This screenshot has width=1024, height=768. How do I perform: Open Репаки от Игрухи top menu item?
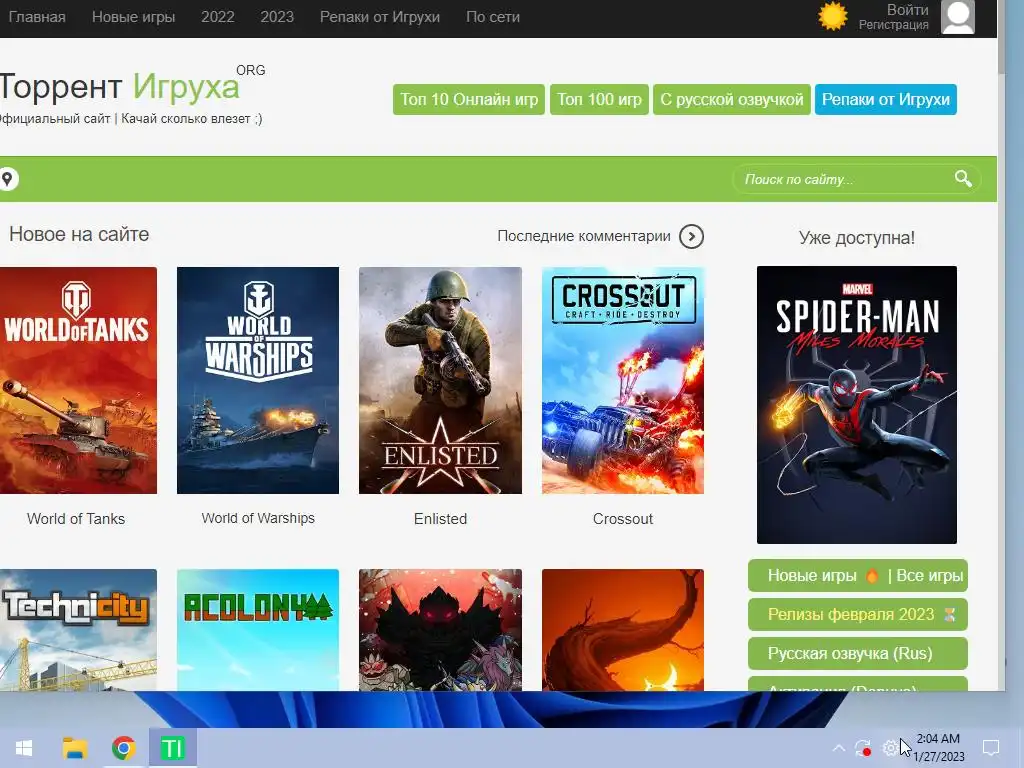[379, 17]
